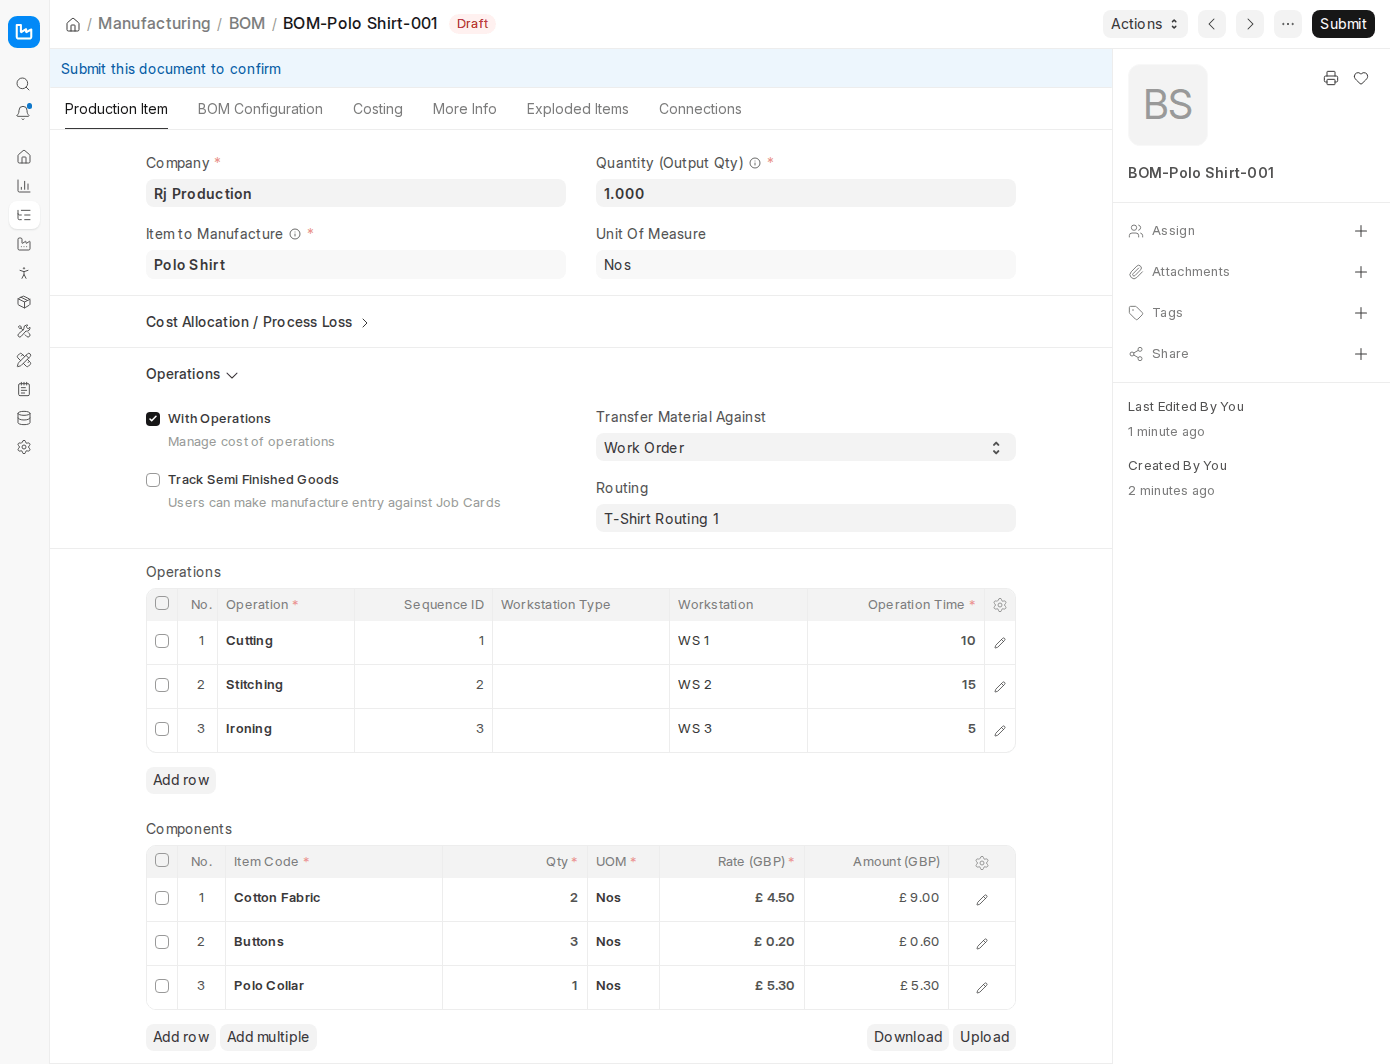Select the Stitching row checkbox
This screenshot has width=1400, height=1064.
(162, 685)
